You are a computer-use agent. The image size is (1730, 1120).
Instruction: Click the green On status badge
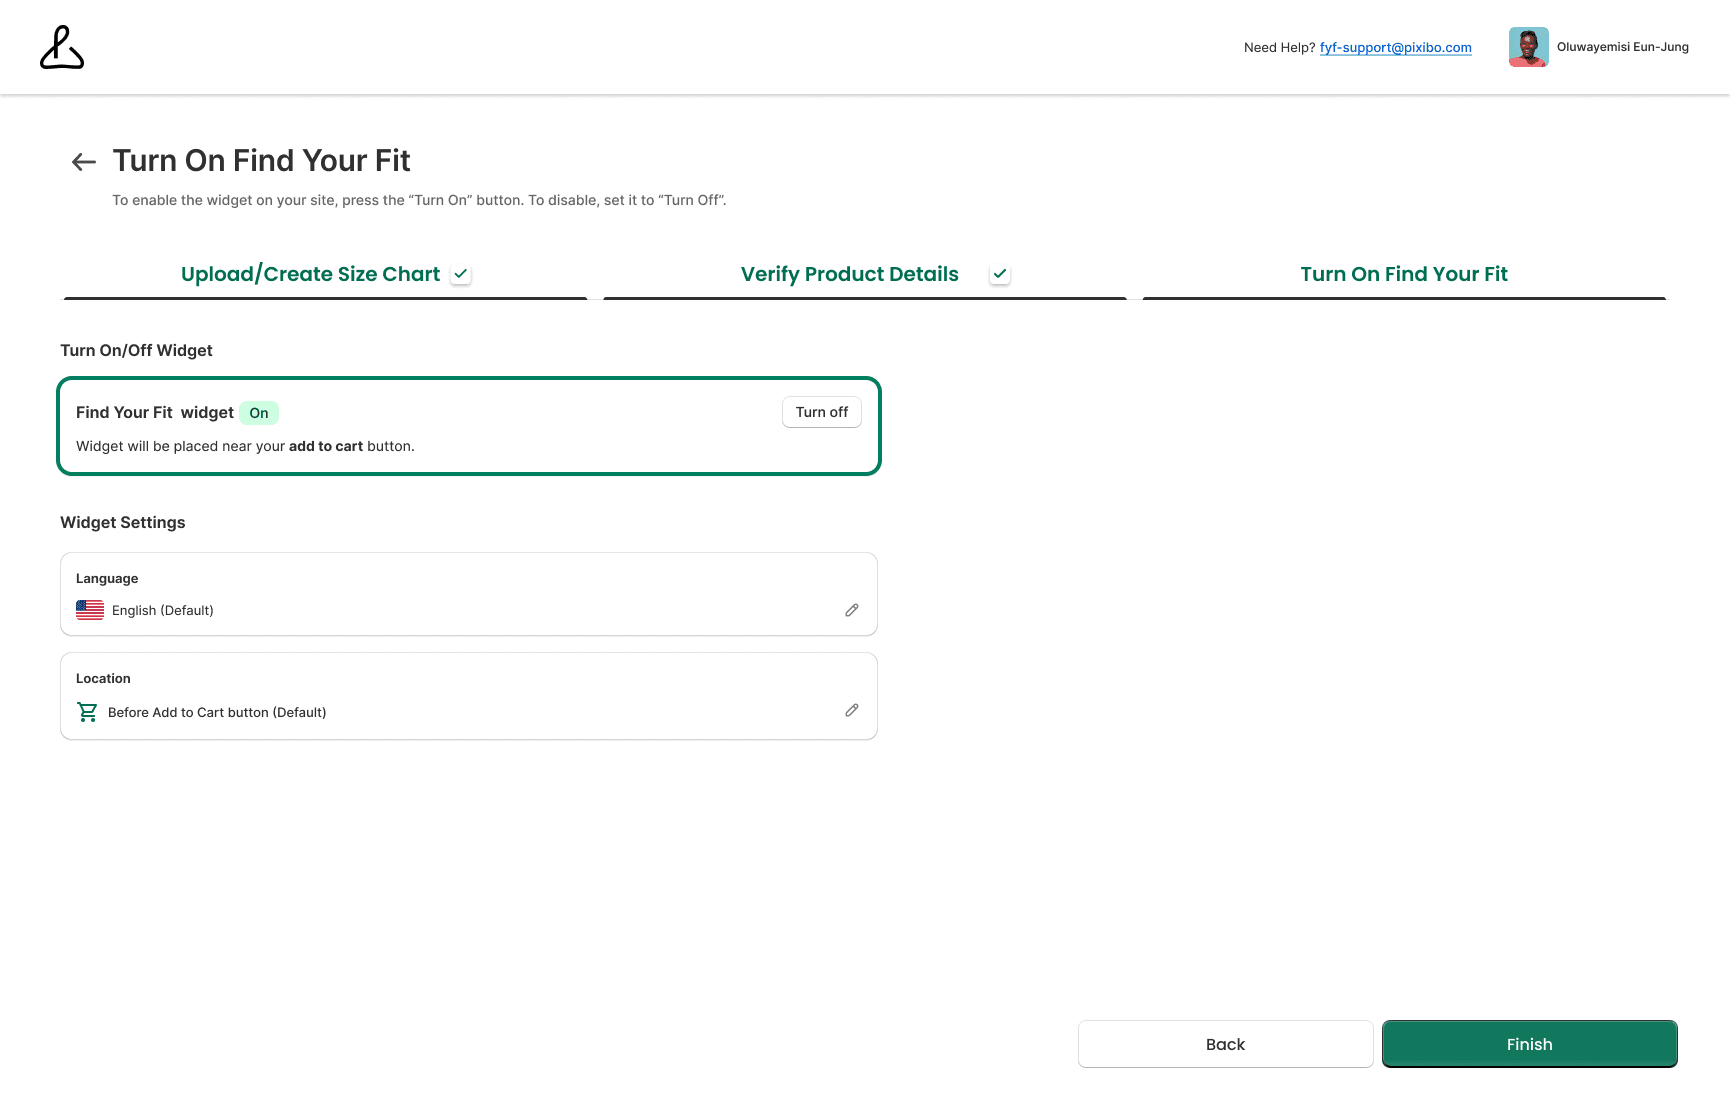259,413
